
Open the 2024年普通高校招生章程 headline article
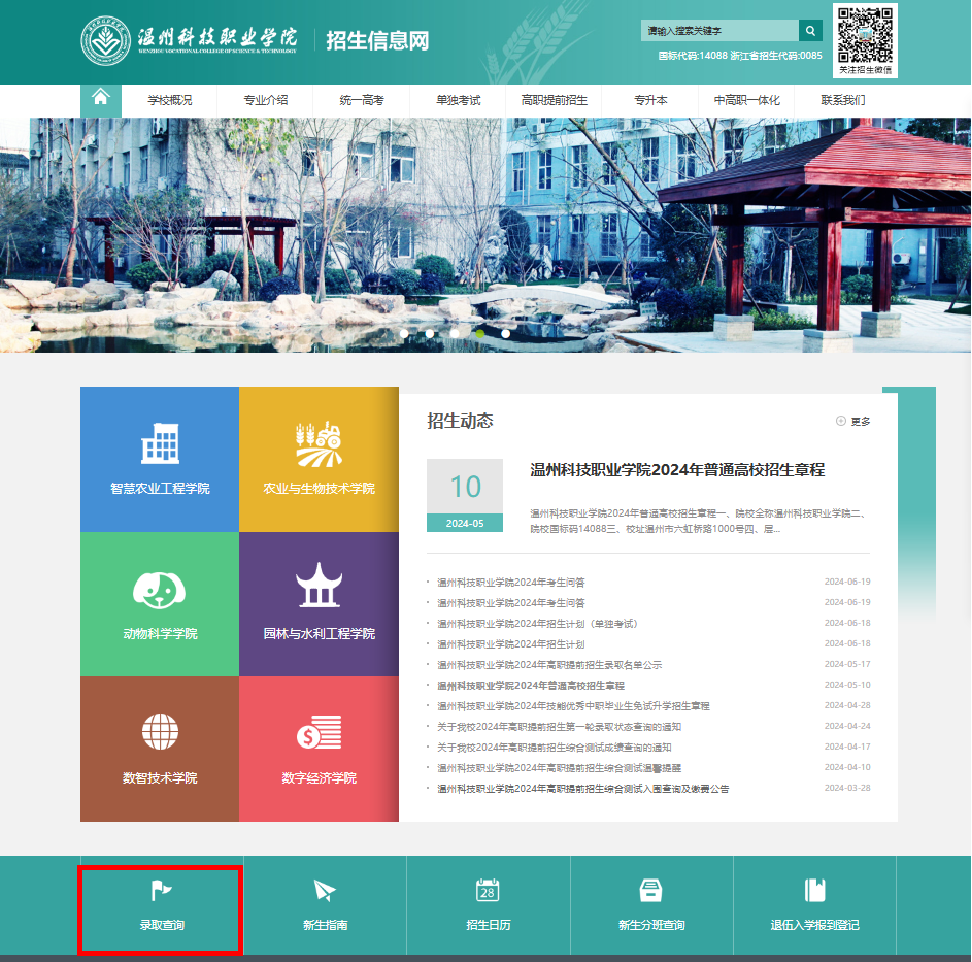677,470
